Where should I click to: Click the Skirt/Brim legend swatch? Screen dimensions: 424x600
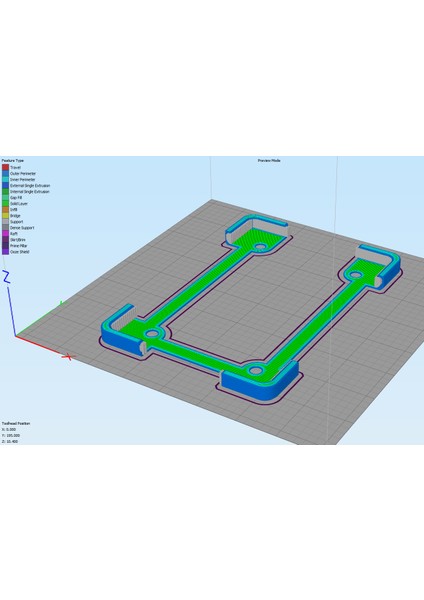(x=5, y=240)
